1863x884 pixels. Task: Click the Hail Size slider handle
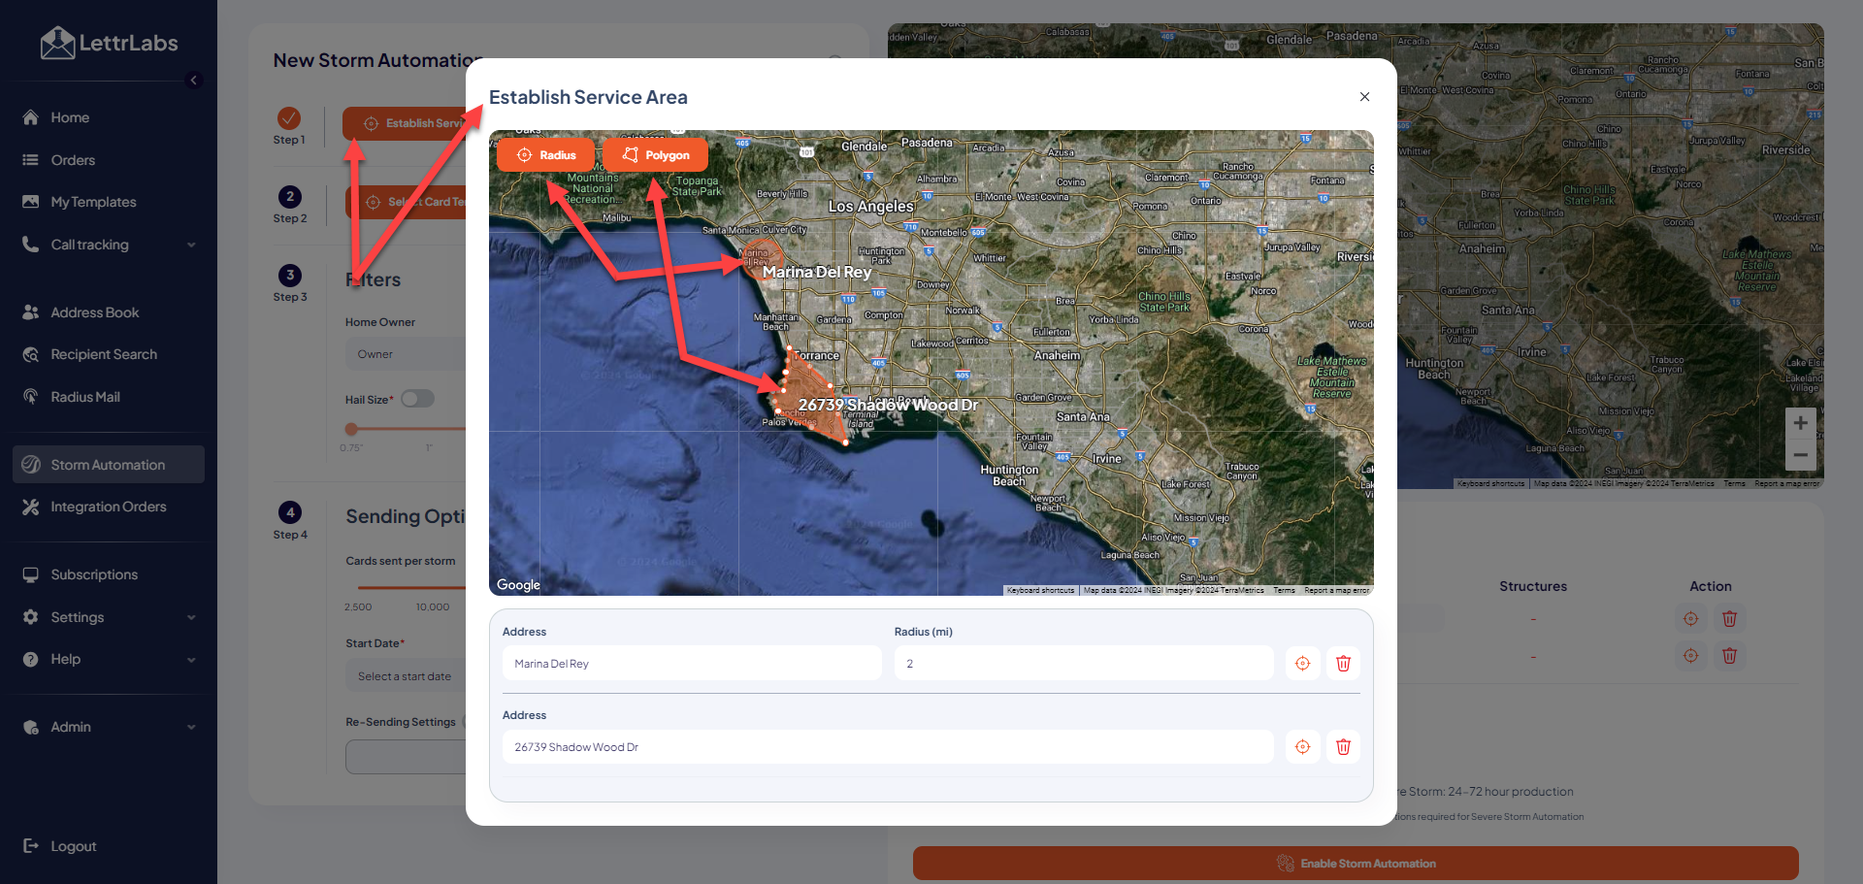click(x=351, y=429)
